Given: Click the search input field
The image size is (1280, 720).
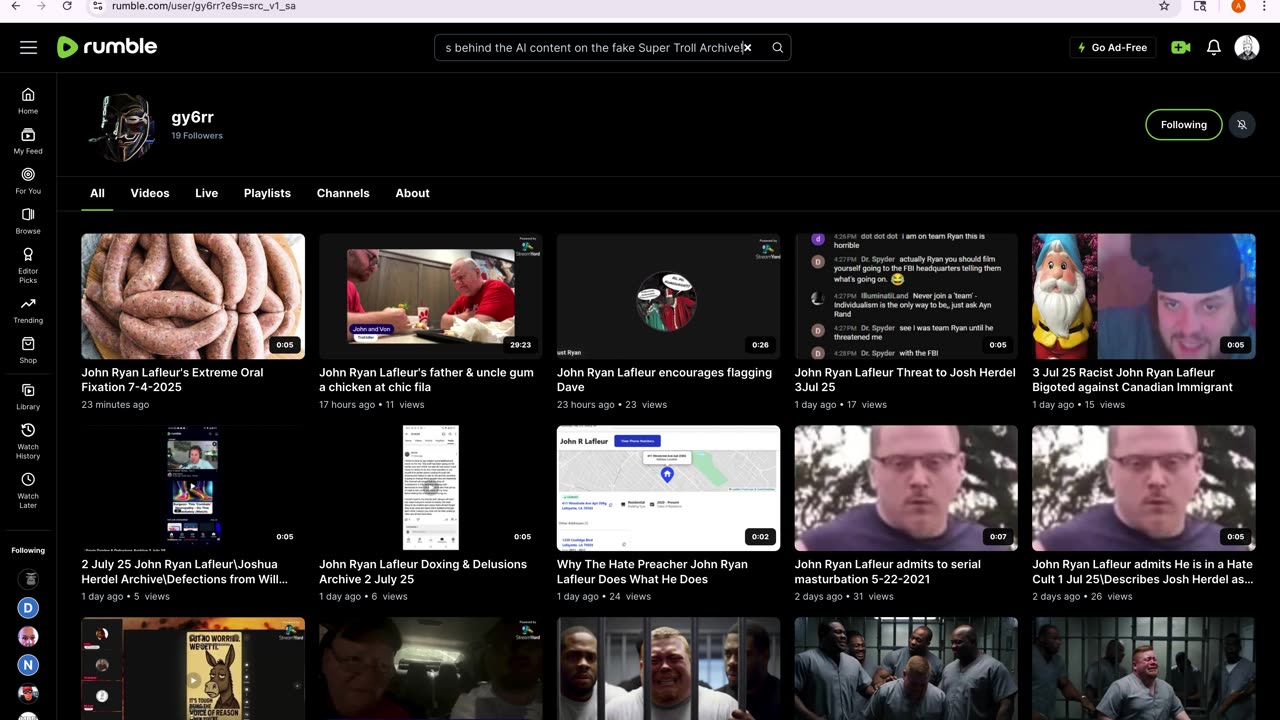Looking at the screenshot, I should [595, 47].
